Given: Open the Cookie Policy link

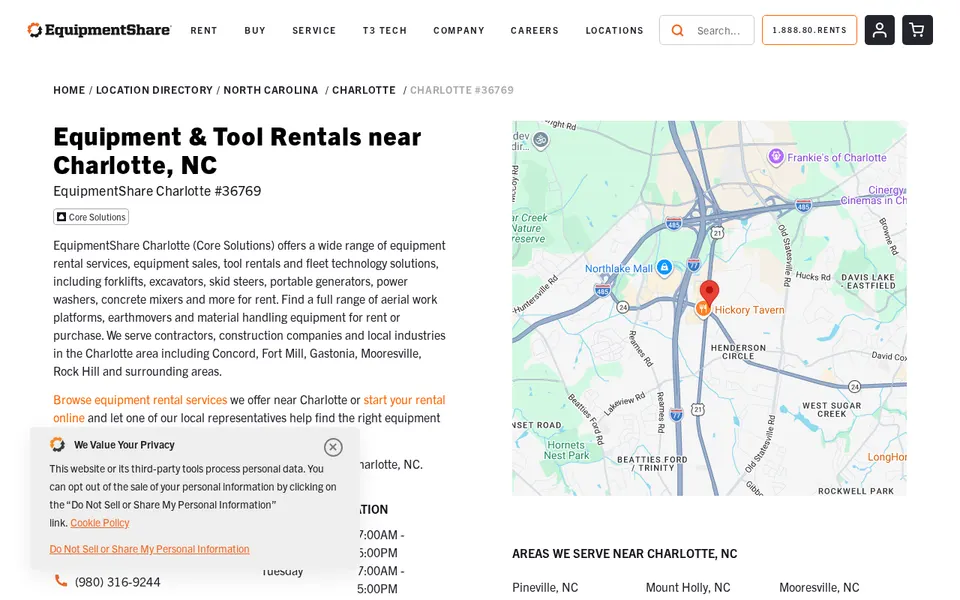Looking at the screenshot, I should click(x=100, y=523).
